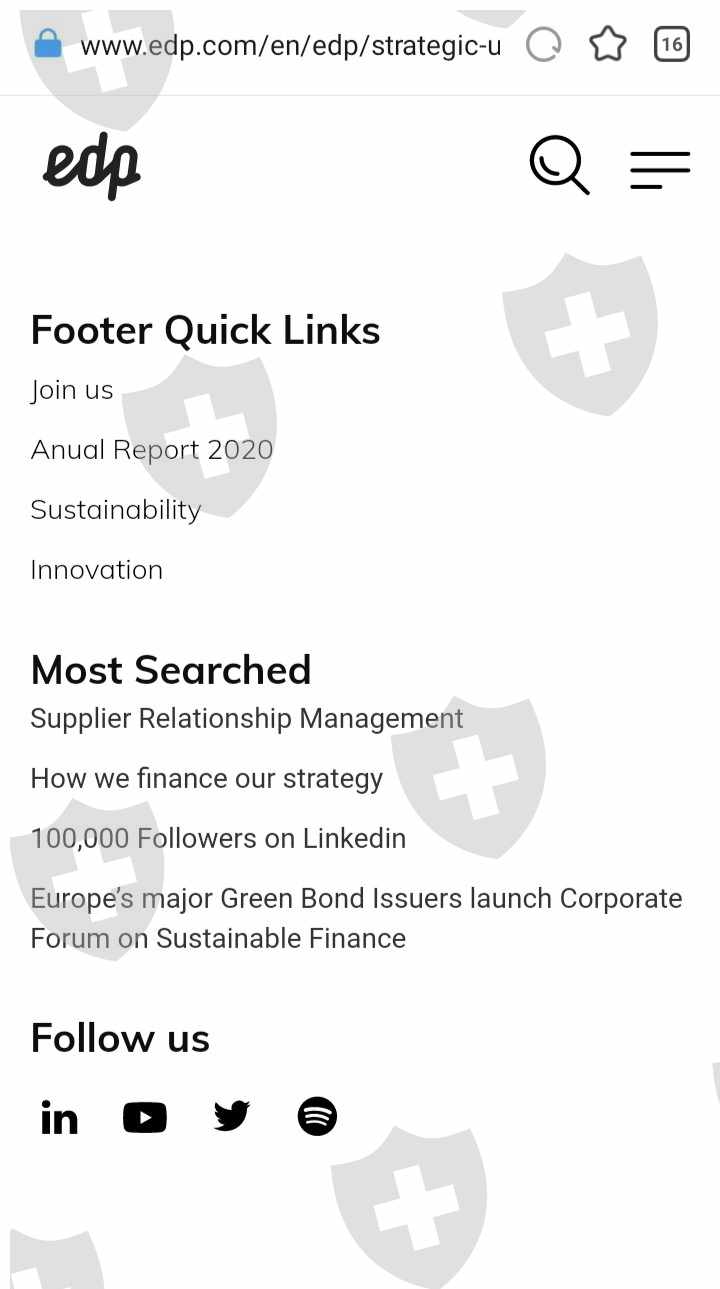Open the EDP LinkedIn page icon
Viewport: 720px width, 1289px height.
(59, 1117)
